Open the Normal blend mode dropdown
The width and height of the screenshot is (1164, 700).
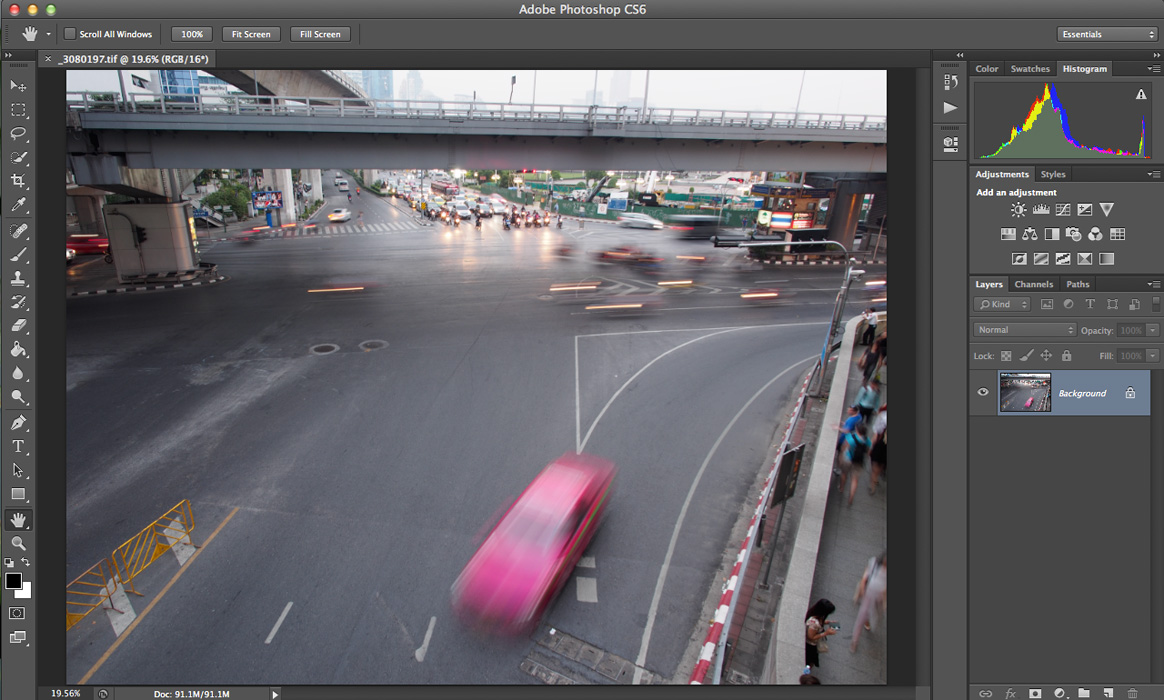pos(1024,330)
